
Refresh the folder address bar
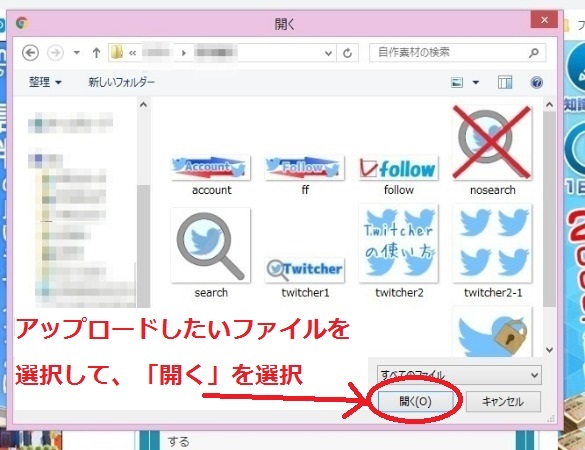coord(348,53)
